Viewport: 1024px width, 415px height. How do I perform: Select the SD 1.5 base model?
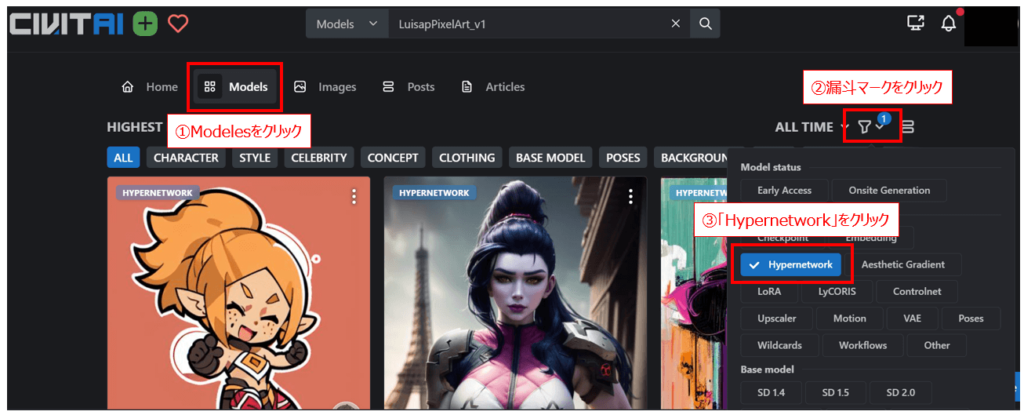click(x=836, y=393)
